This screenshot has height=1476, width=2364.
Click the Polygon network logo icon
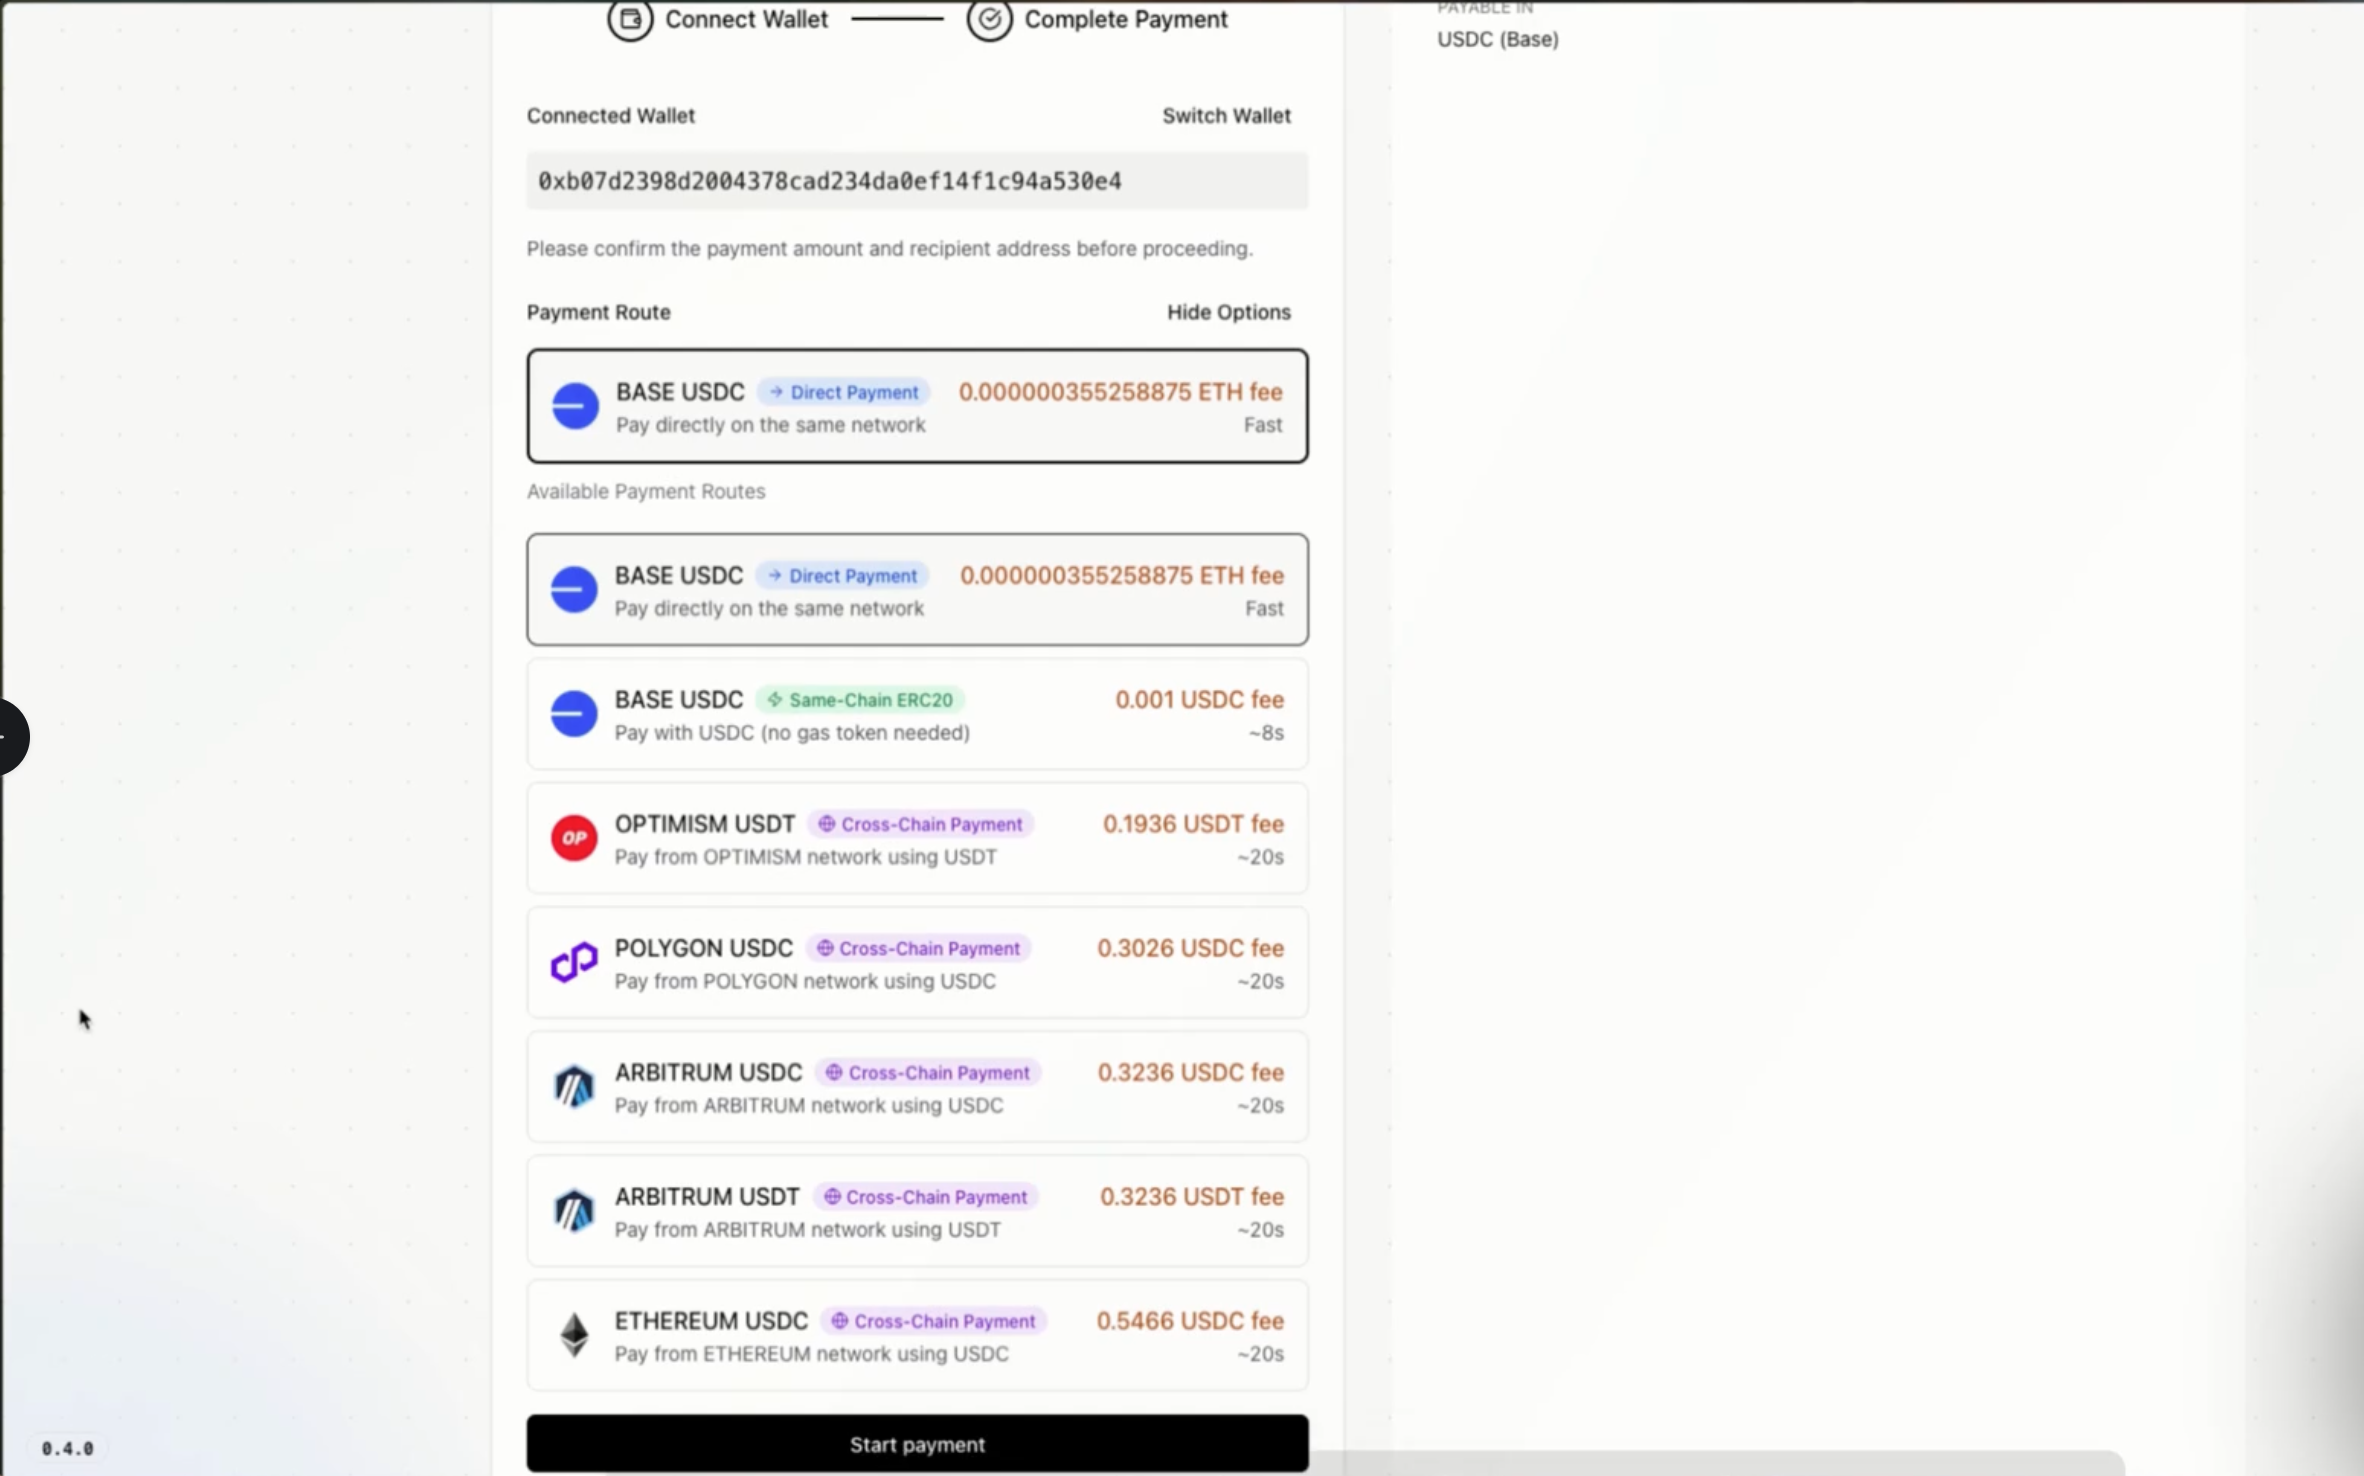click(574, 962)
